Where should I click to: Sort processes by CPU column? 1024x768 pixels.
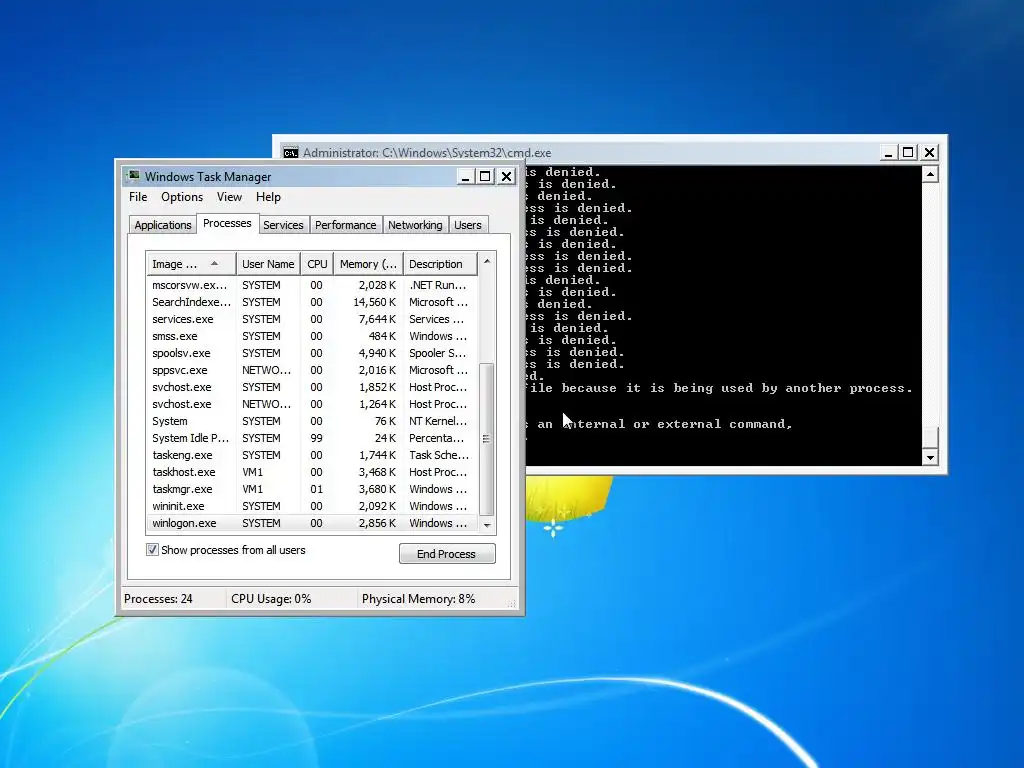[x=317, y=264]
